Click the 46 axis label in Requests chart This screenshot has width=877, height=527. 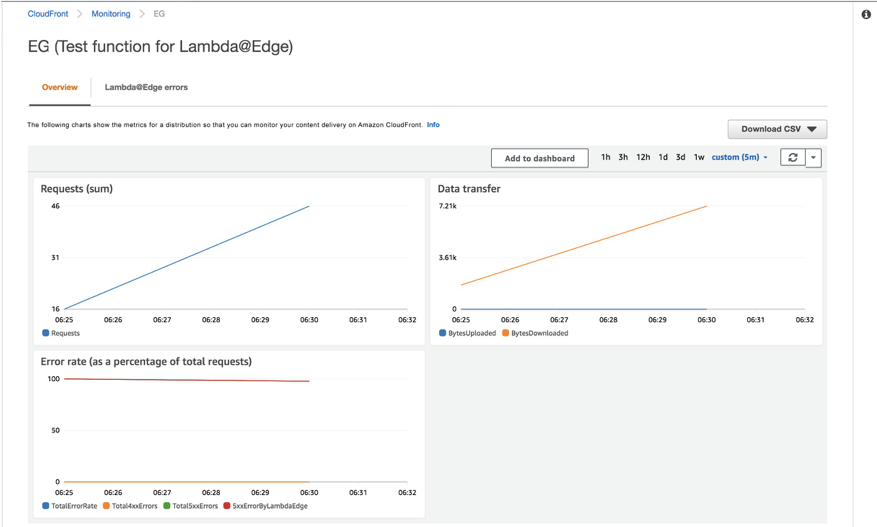coord(55,206)
